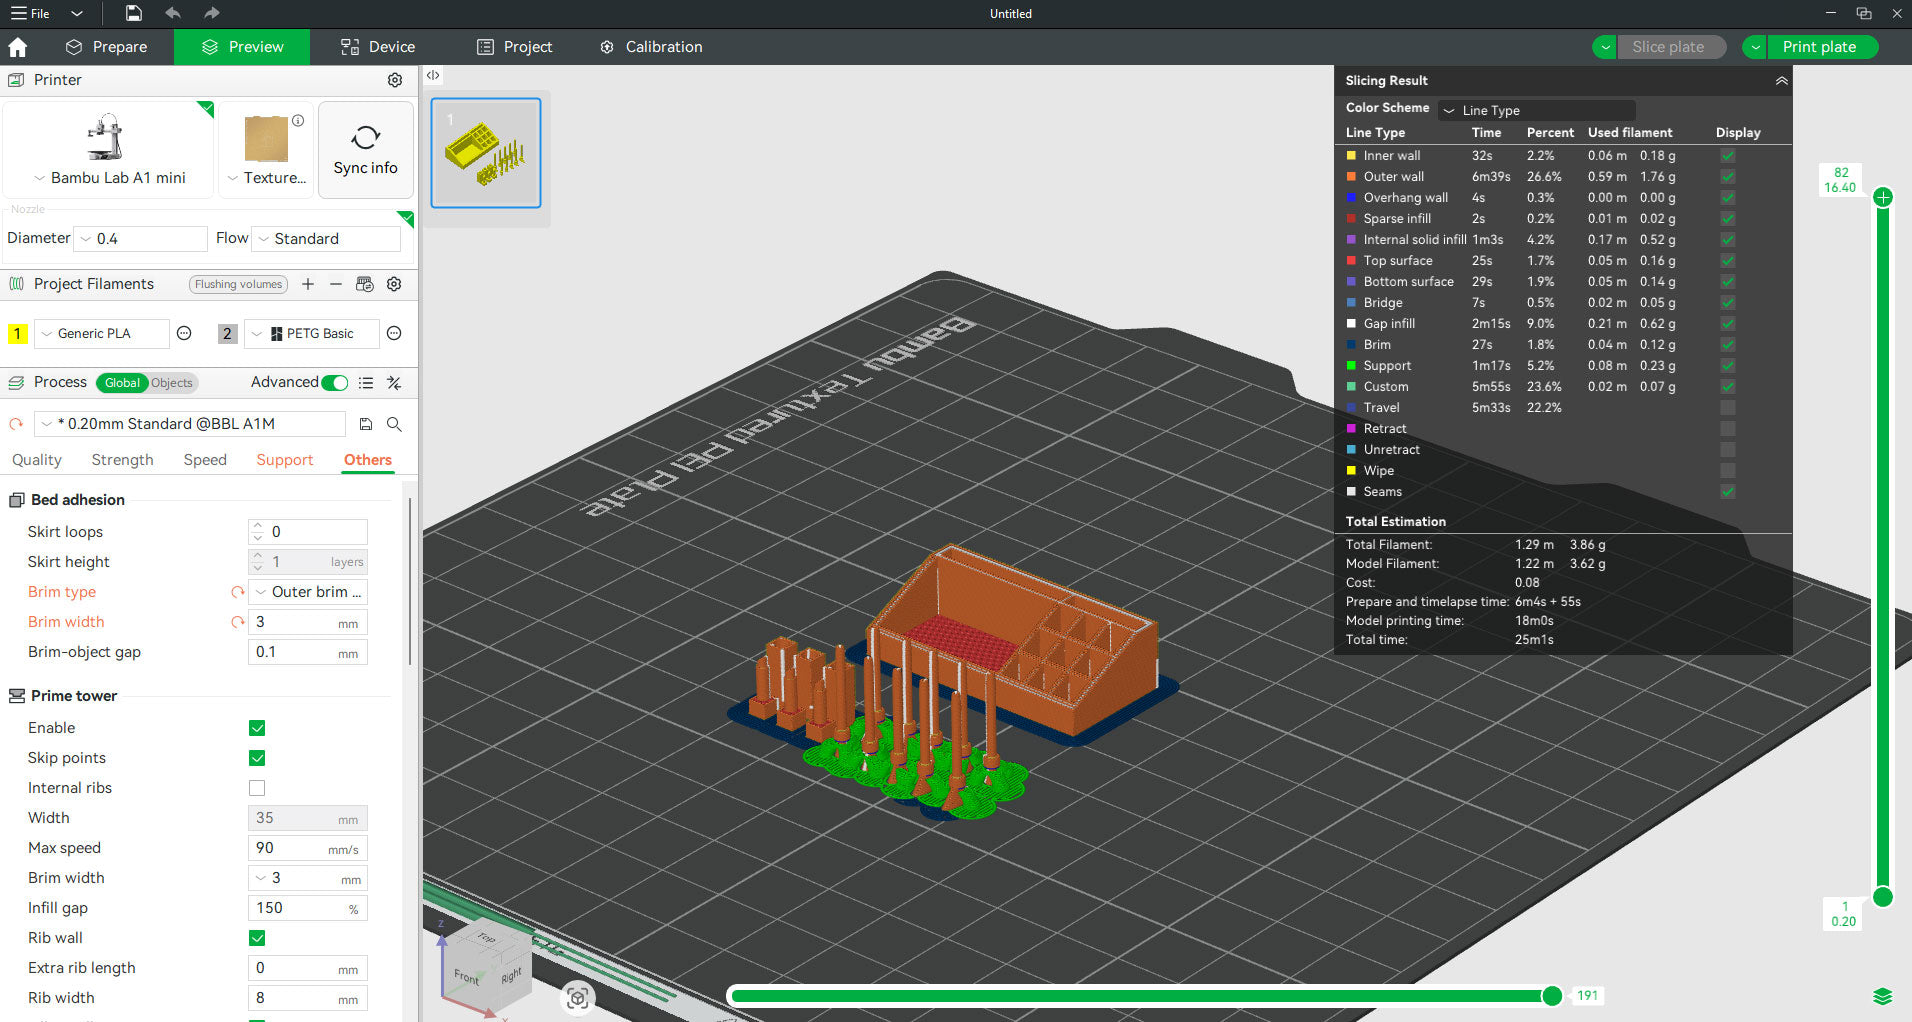Open the Brim type dropdown
Screen dimensions: 1912x1022
pyautogui.click(x=308, y=592)
